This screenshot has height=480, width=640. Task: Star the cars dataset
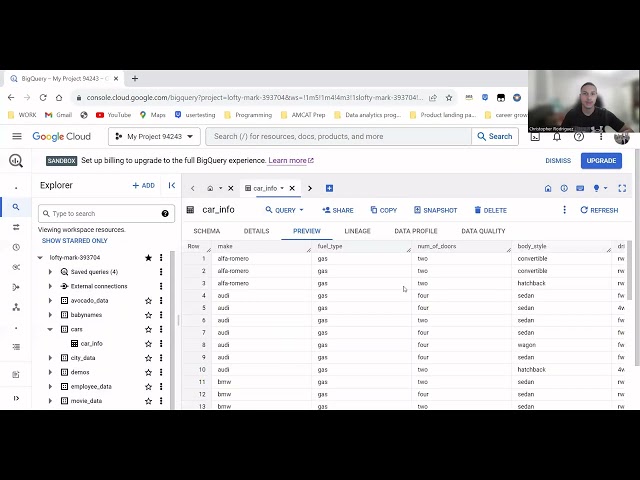(x=149, y=329)
